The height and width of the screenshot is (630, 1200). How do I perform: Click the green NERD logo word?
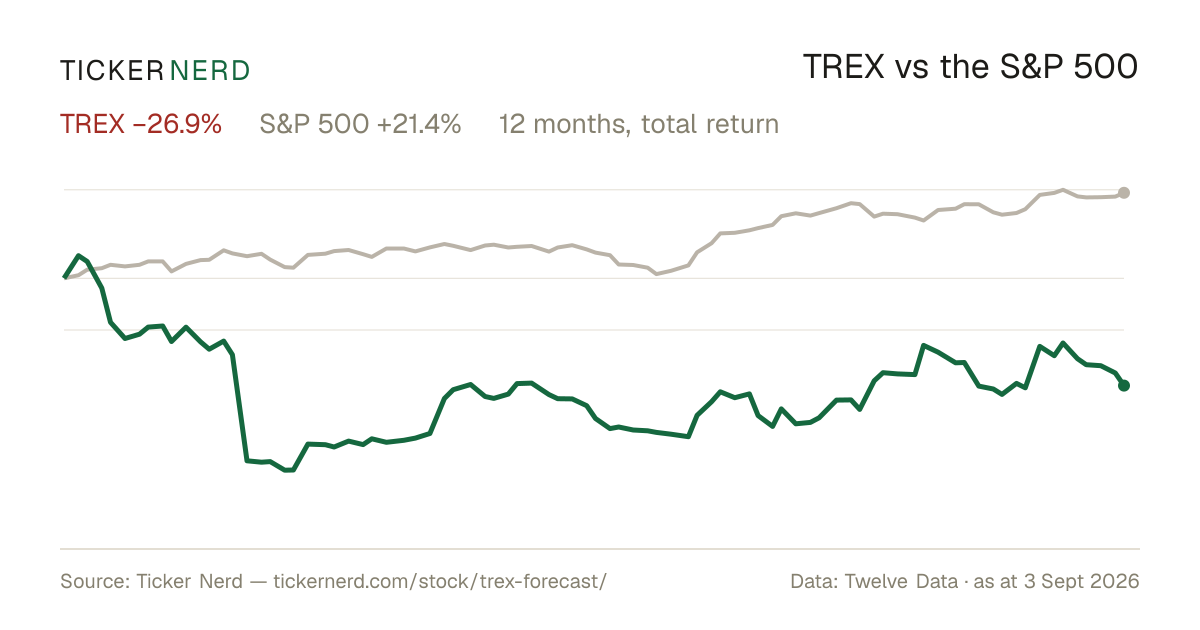[210, 70]
